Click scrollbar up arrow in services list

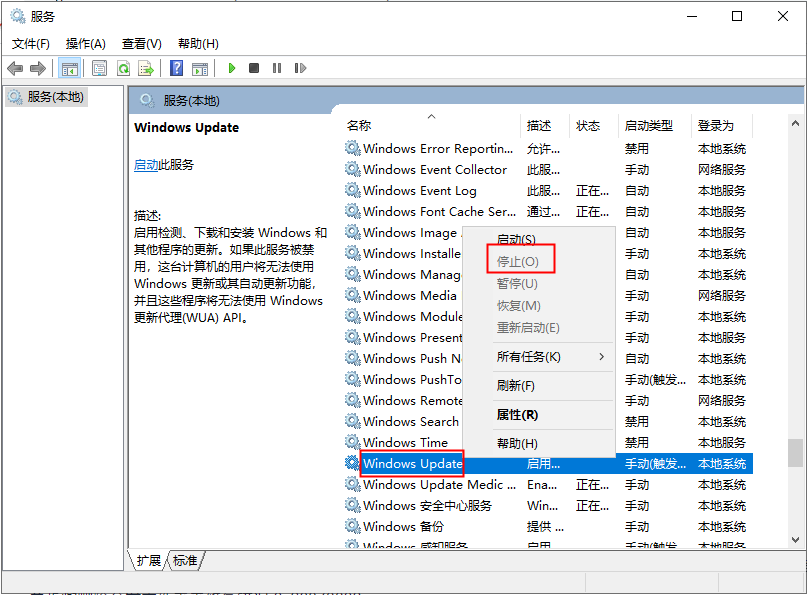[x=795, y=124]
